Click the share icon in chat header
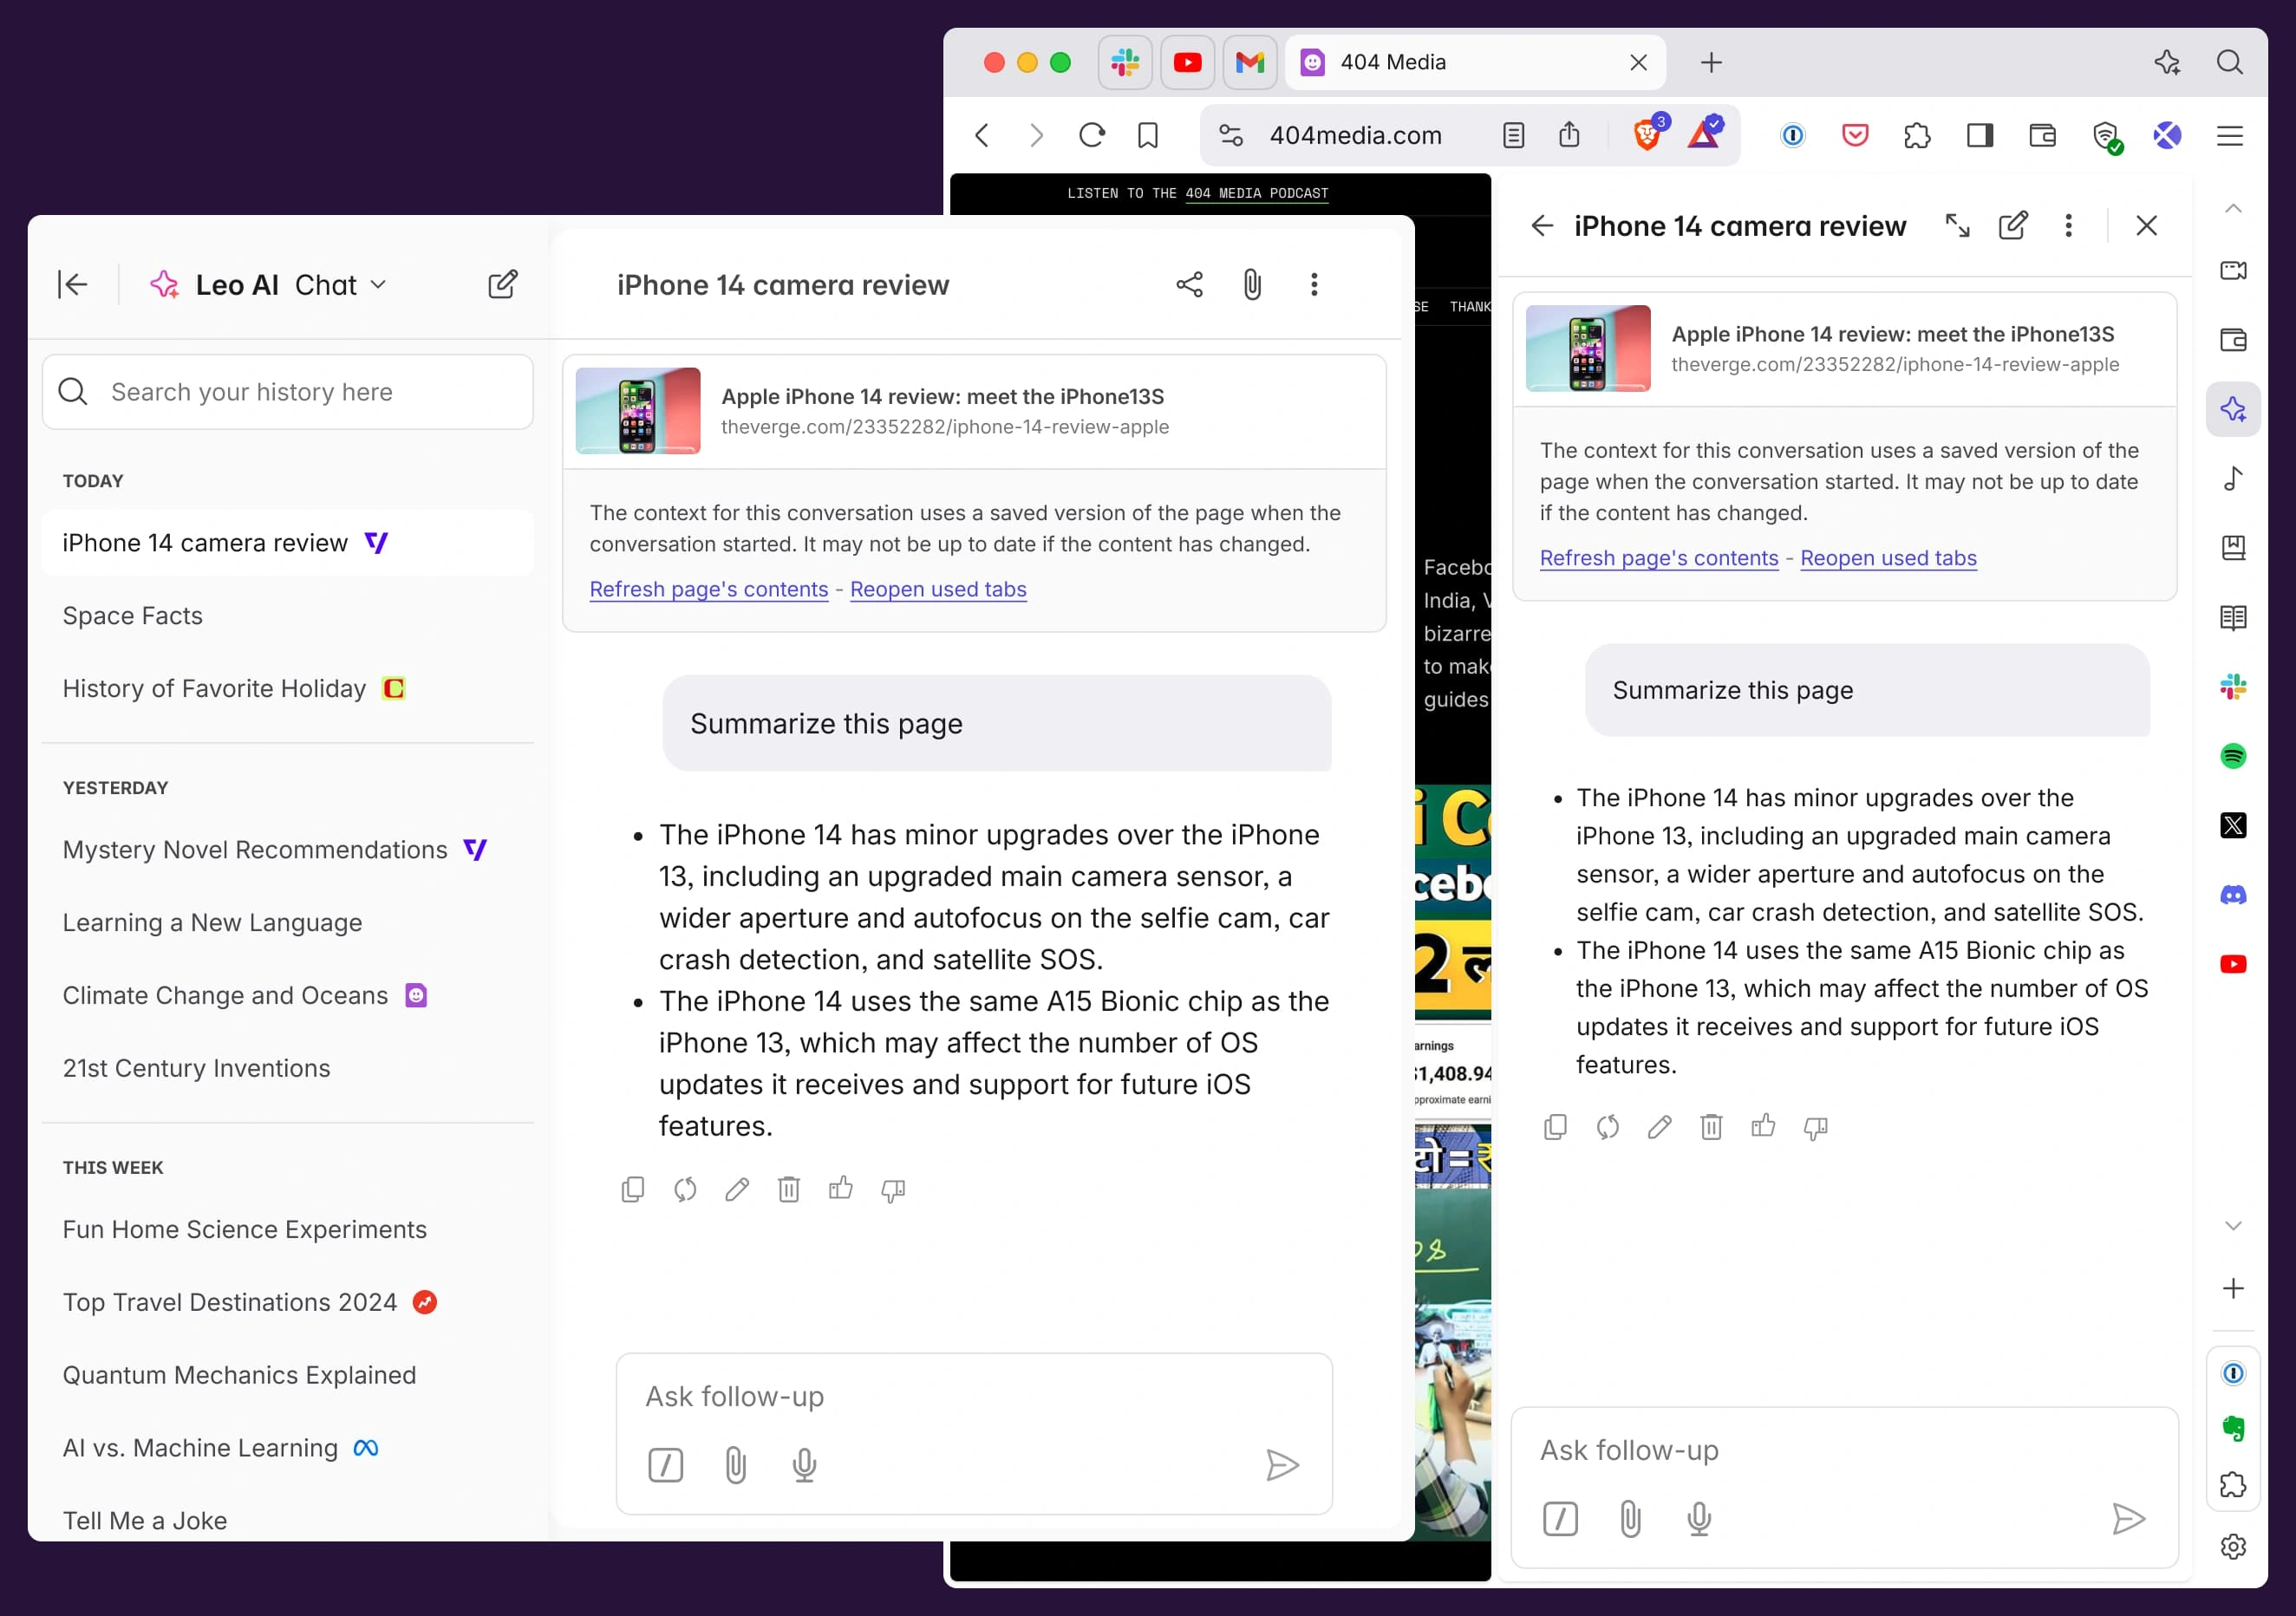Screen dimensions: 2296x1616 (x=1189, y=285)
